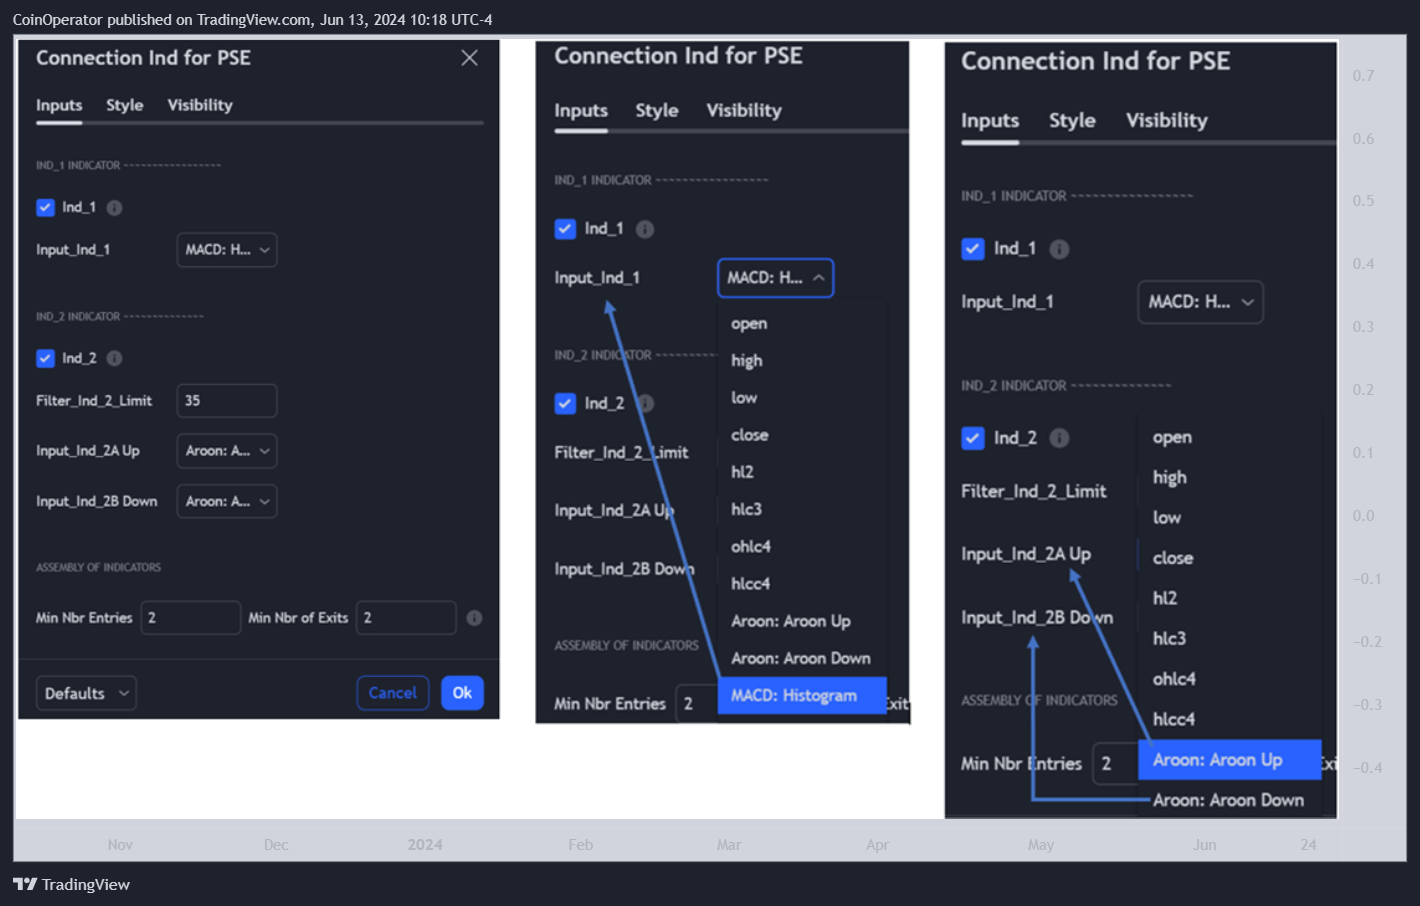Open Input_Ind_2A Up dropdown in left dialog
The width and height of the screenshot is (1420, 906).
click(227, 451)
